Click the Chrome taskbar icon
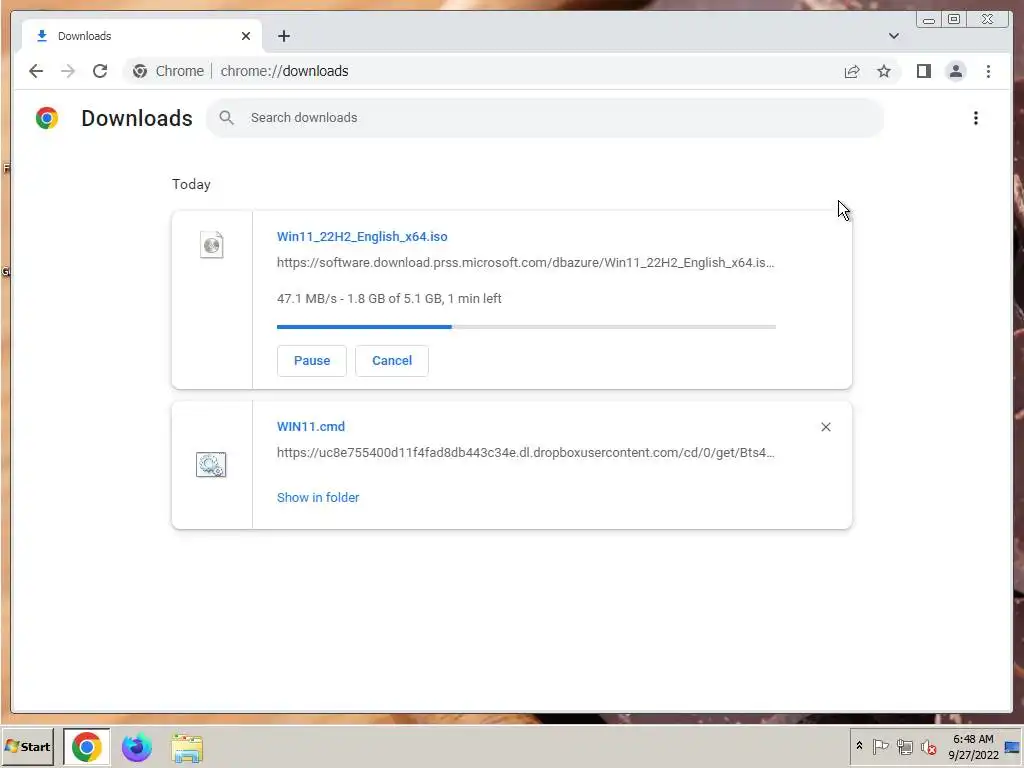The height and width of the screenshot is (768, 1024). 87,746
